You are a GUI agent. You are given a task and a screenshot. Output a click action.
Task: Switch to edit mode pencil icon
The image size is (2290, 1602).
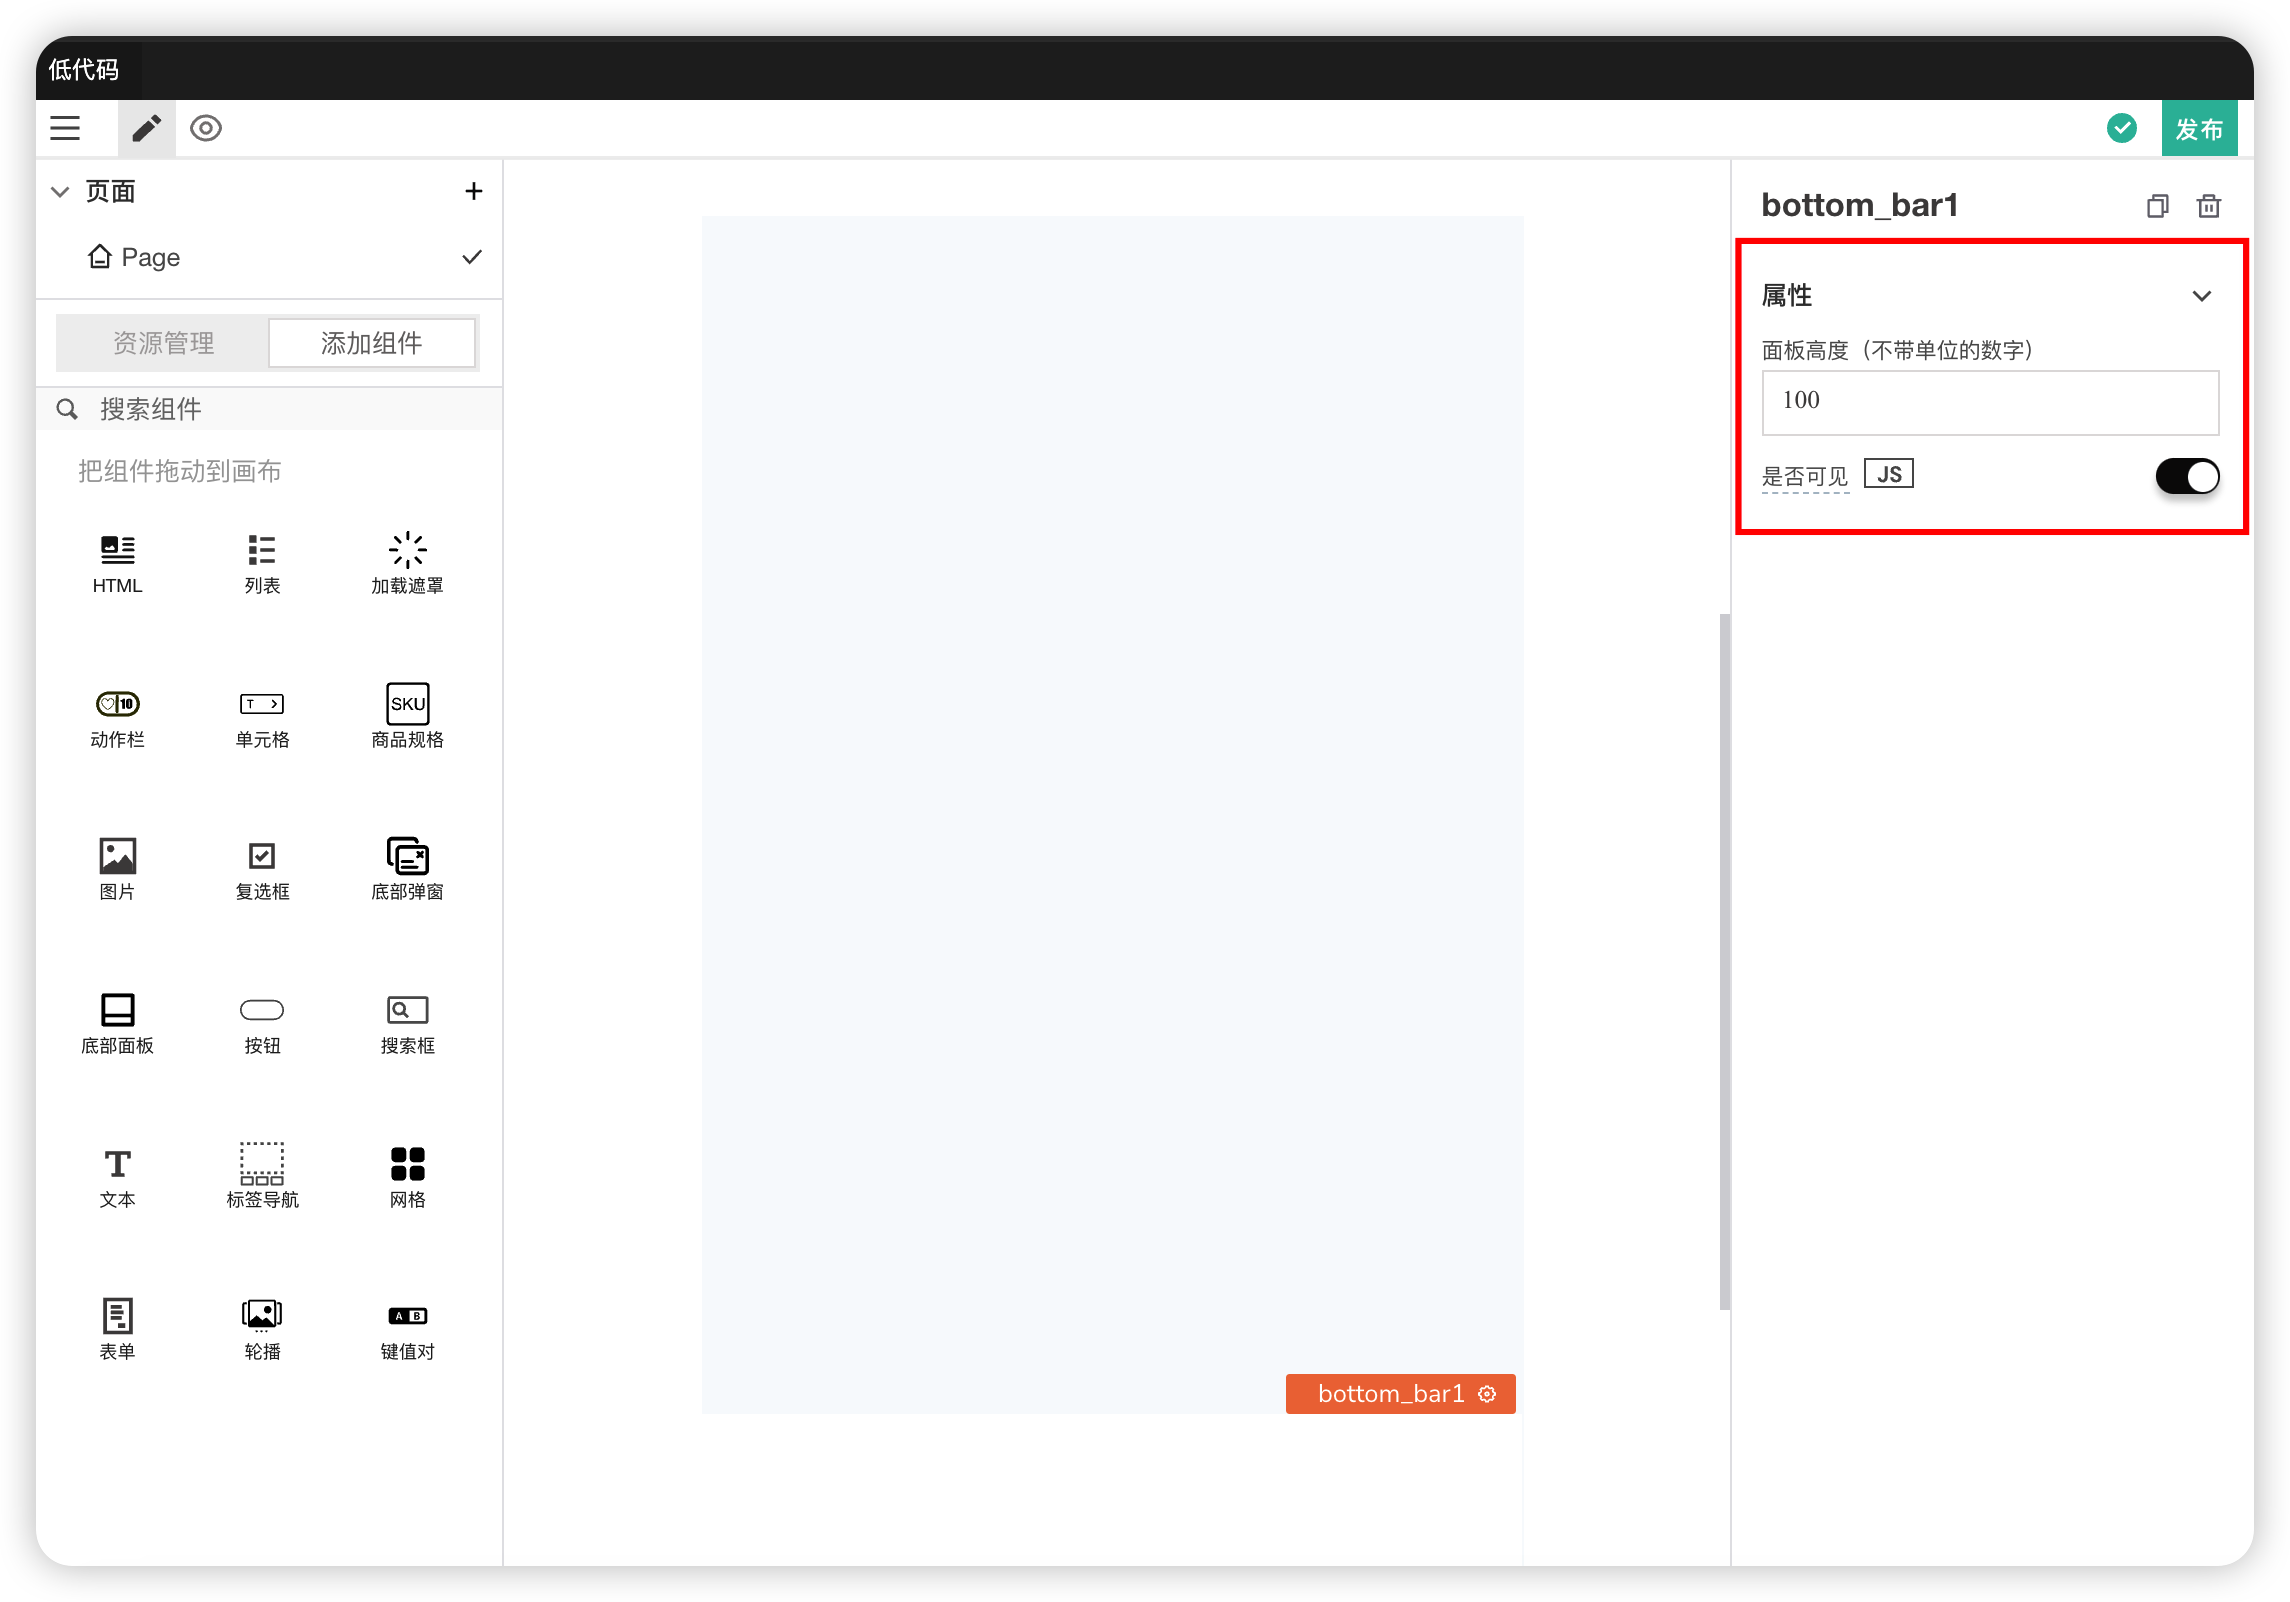[x=146, y=128]
